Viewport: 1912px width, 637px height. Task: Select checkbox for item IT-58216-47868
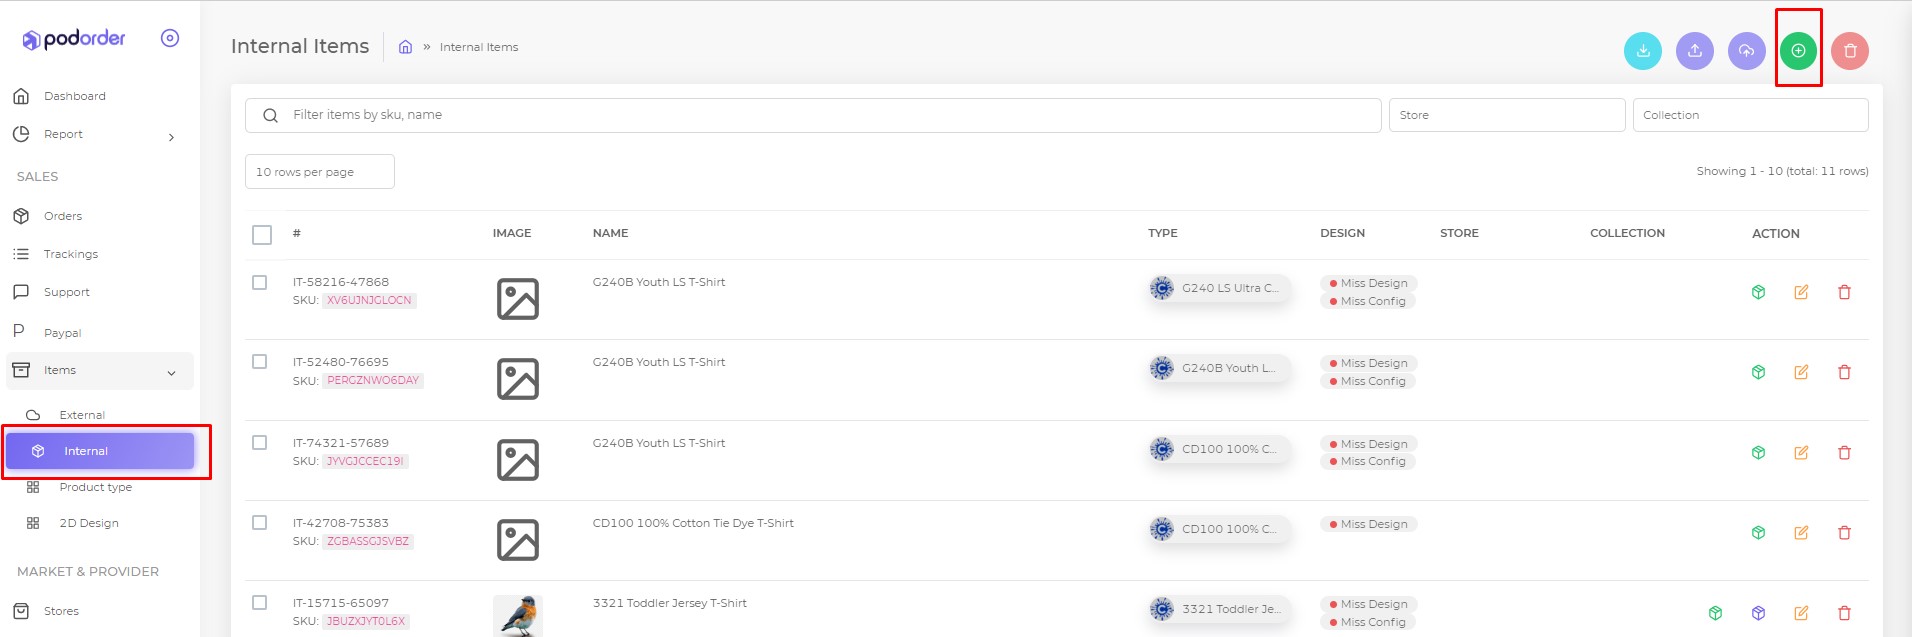tap(260, 283)
